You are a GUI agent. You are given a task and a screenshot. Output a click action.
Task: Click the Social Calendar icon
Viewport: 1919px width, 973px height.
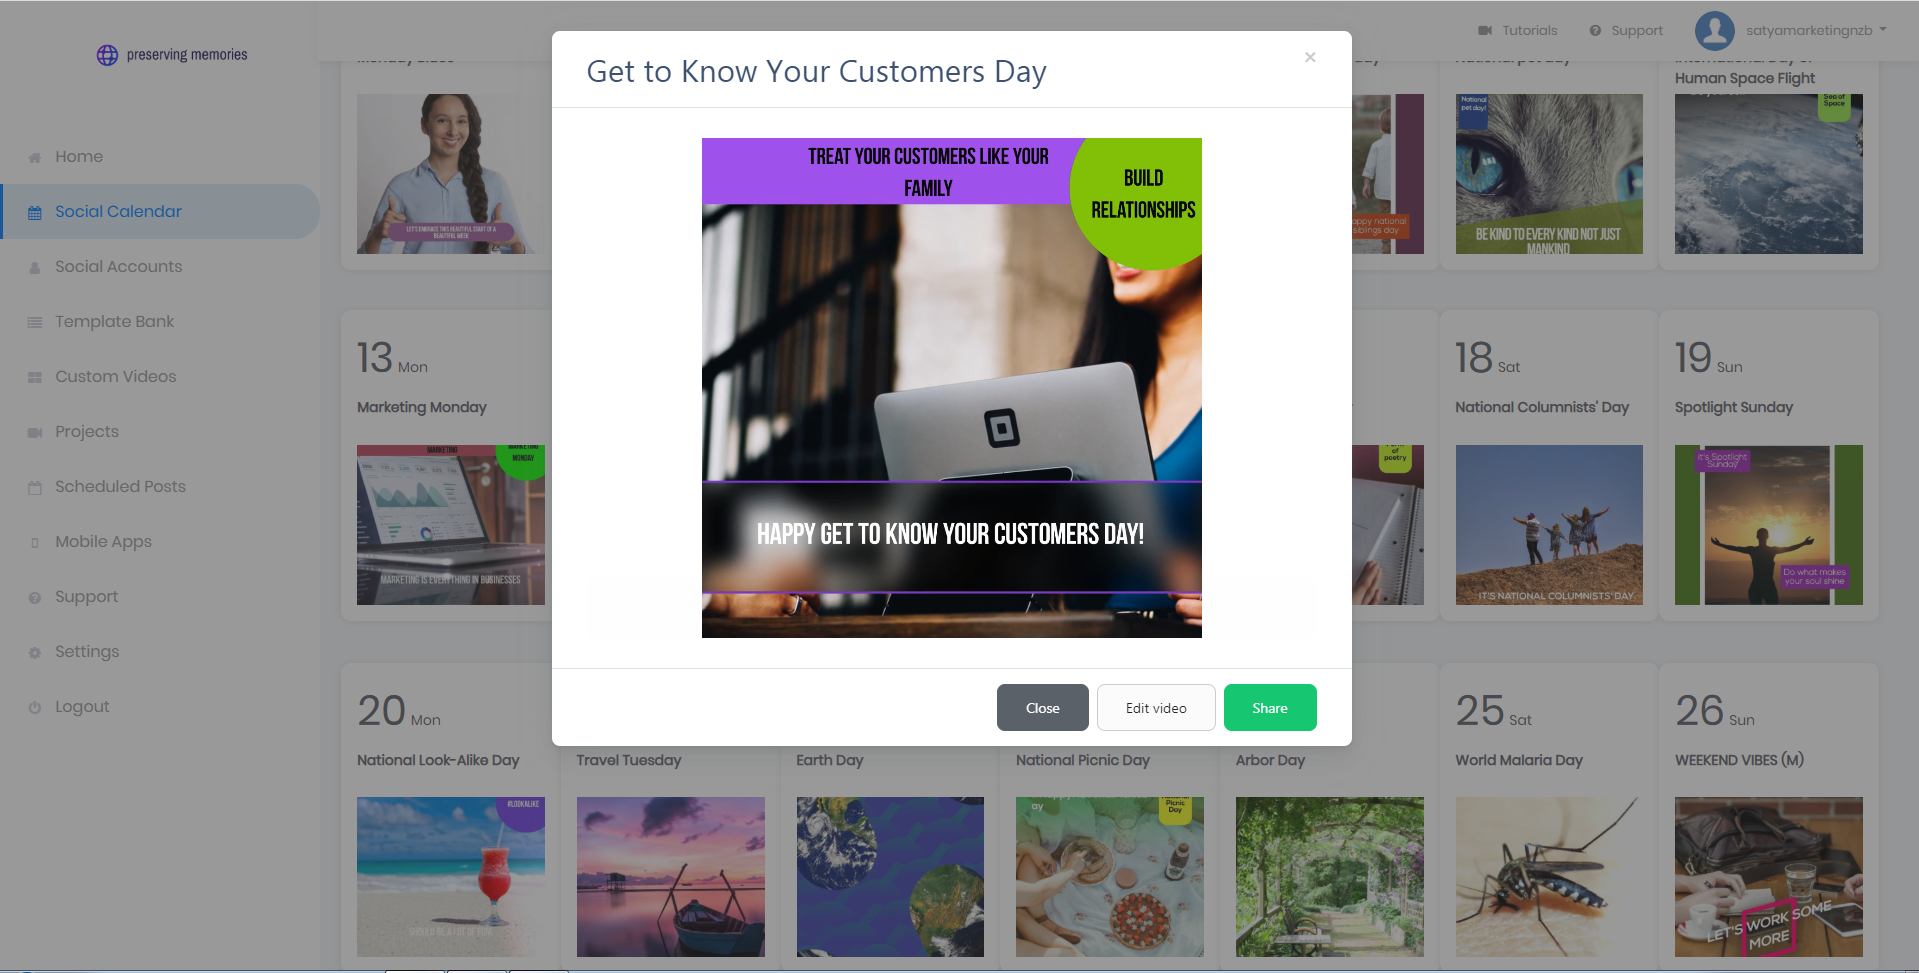(35, 212)
